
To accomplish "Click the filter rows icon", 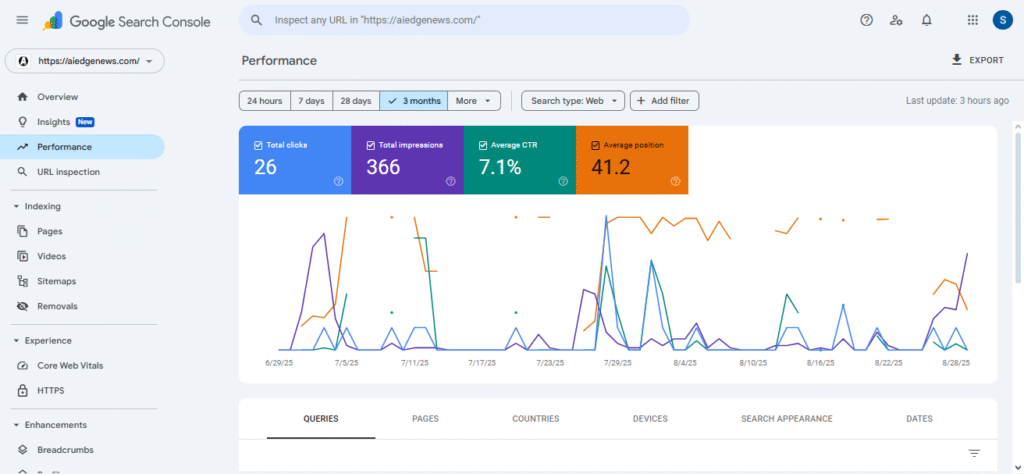I will pyautogui.click(x=974, y=453).
